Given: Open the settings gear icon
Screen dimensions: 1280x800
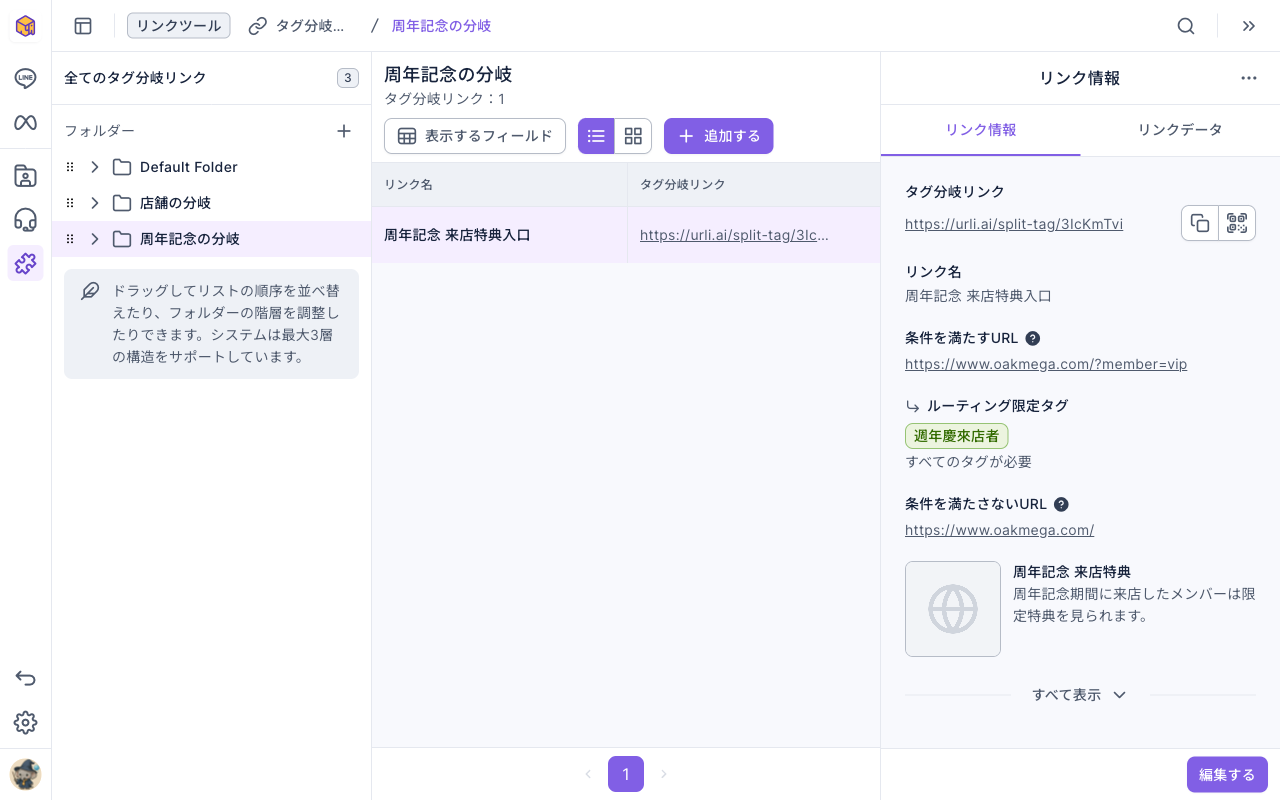Looking at the screenshot, I should tap(25, 722).
